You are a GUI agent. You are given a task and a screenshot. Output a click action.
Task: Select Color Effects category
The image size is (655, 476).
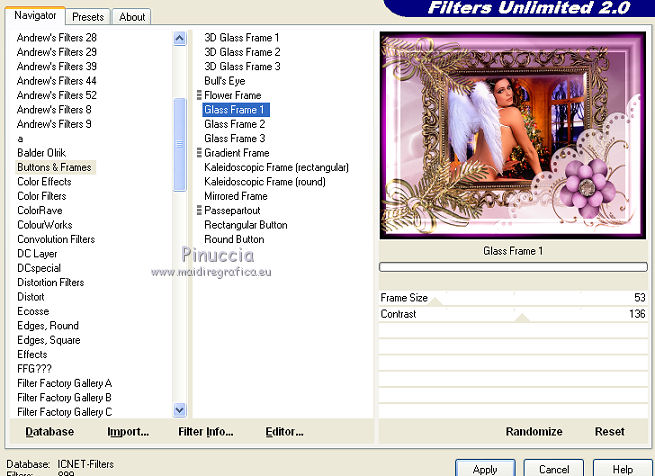(44, 181)
